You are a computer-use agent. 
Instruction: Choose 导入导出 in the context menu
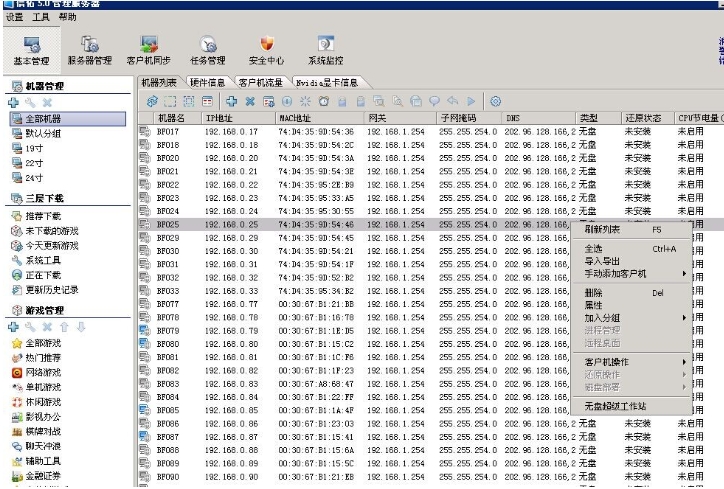[632, 261]
